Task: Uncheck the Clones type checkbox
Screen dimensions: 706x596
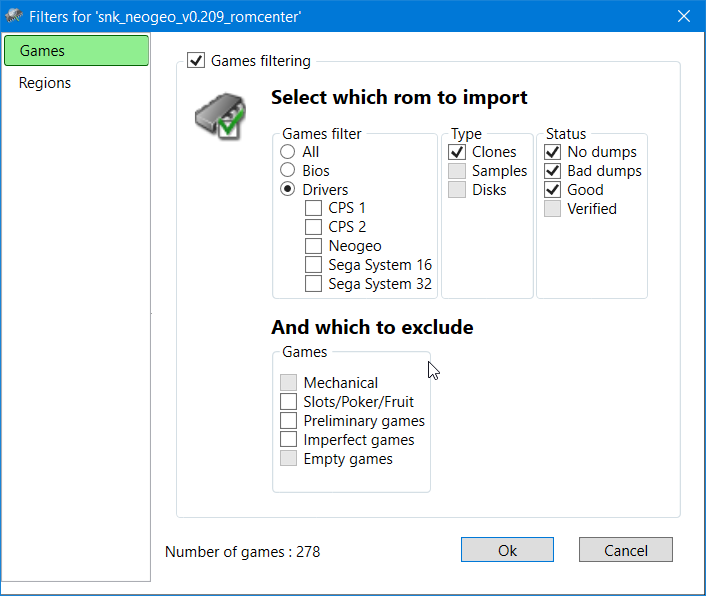Action: tap(457, 152)
